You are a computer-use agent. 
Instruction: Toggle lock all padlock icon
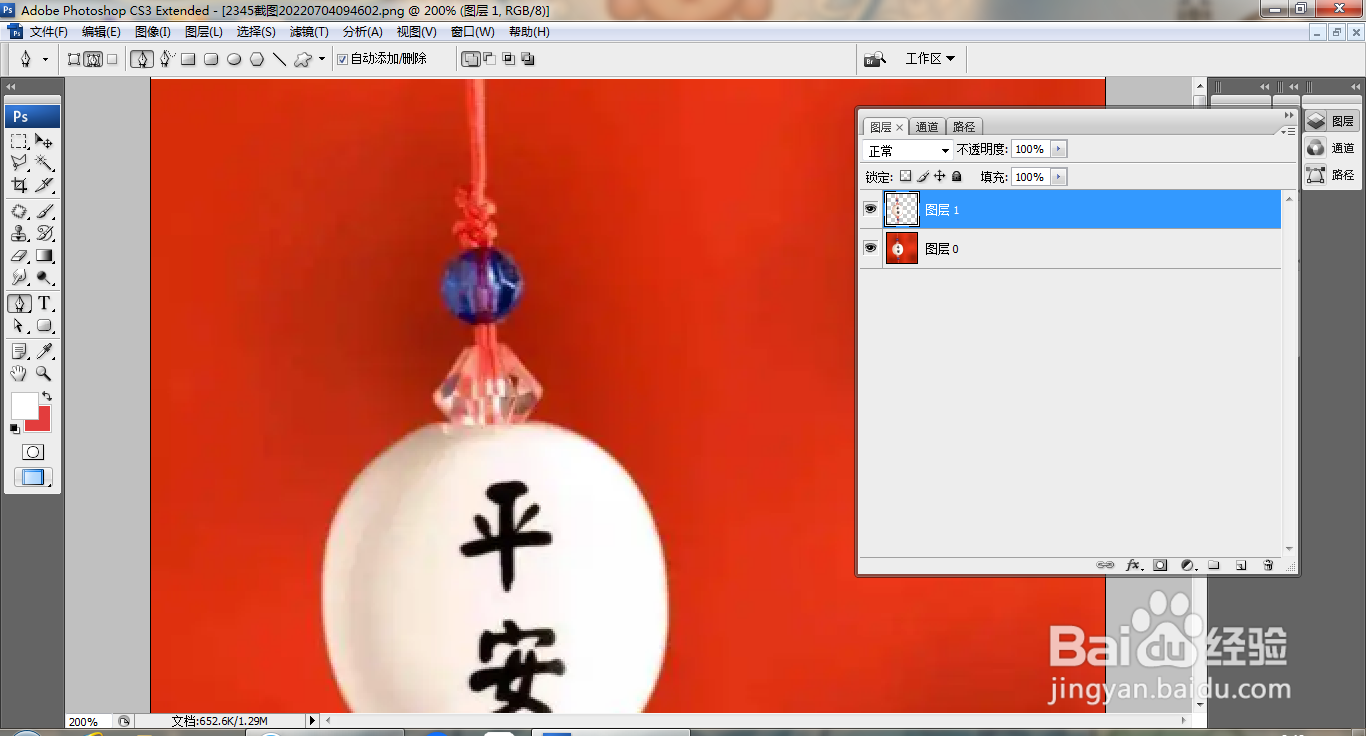pos(957,176)
